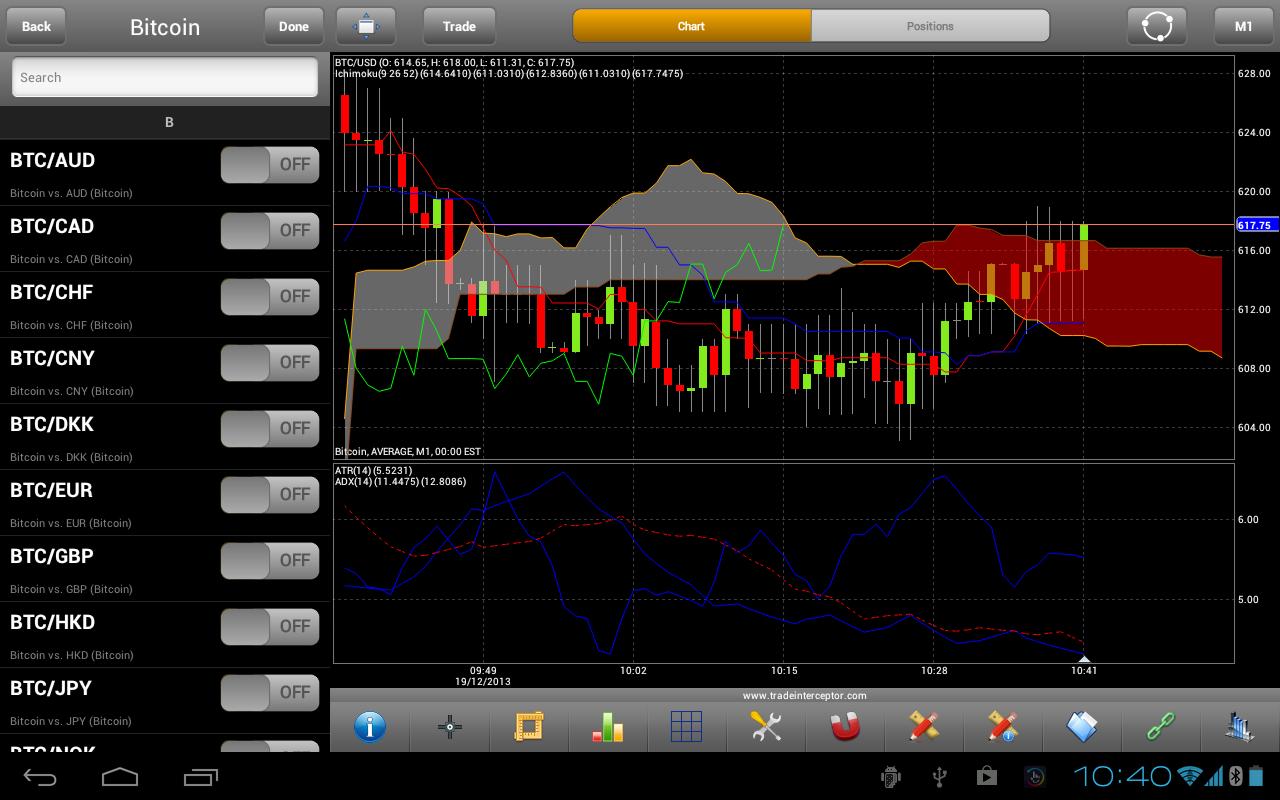Toggle the BTC/AUD switch on
1280x800 pixels.
click(x=270, y=165)
